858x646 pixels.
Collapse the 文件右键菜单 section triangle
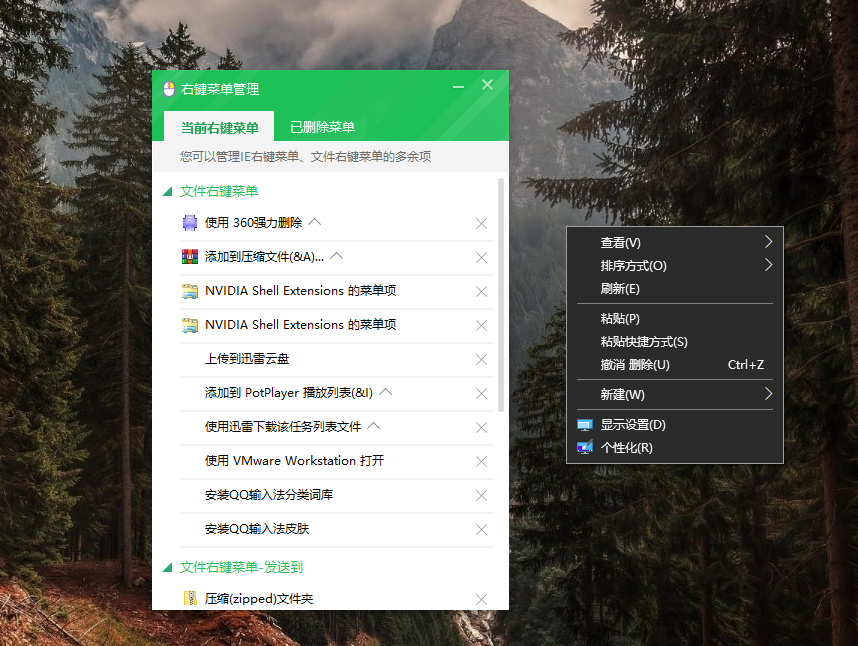click(x=168, y=191)
